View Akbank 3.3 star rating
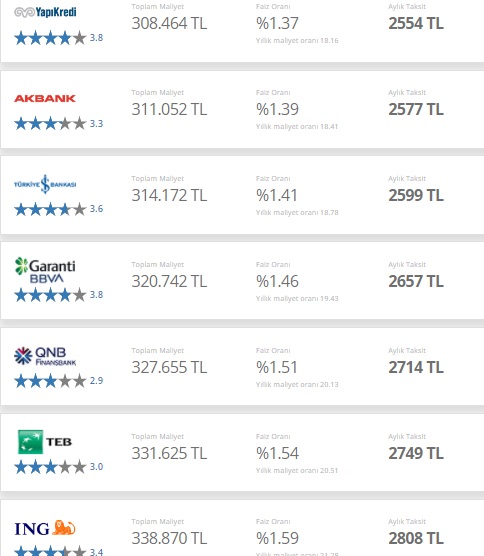This screenshot has width=484, height=556. click(59, 124)
